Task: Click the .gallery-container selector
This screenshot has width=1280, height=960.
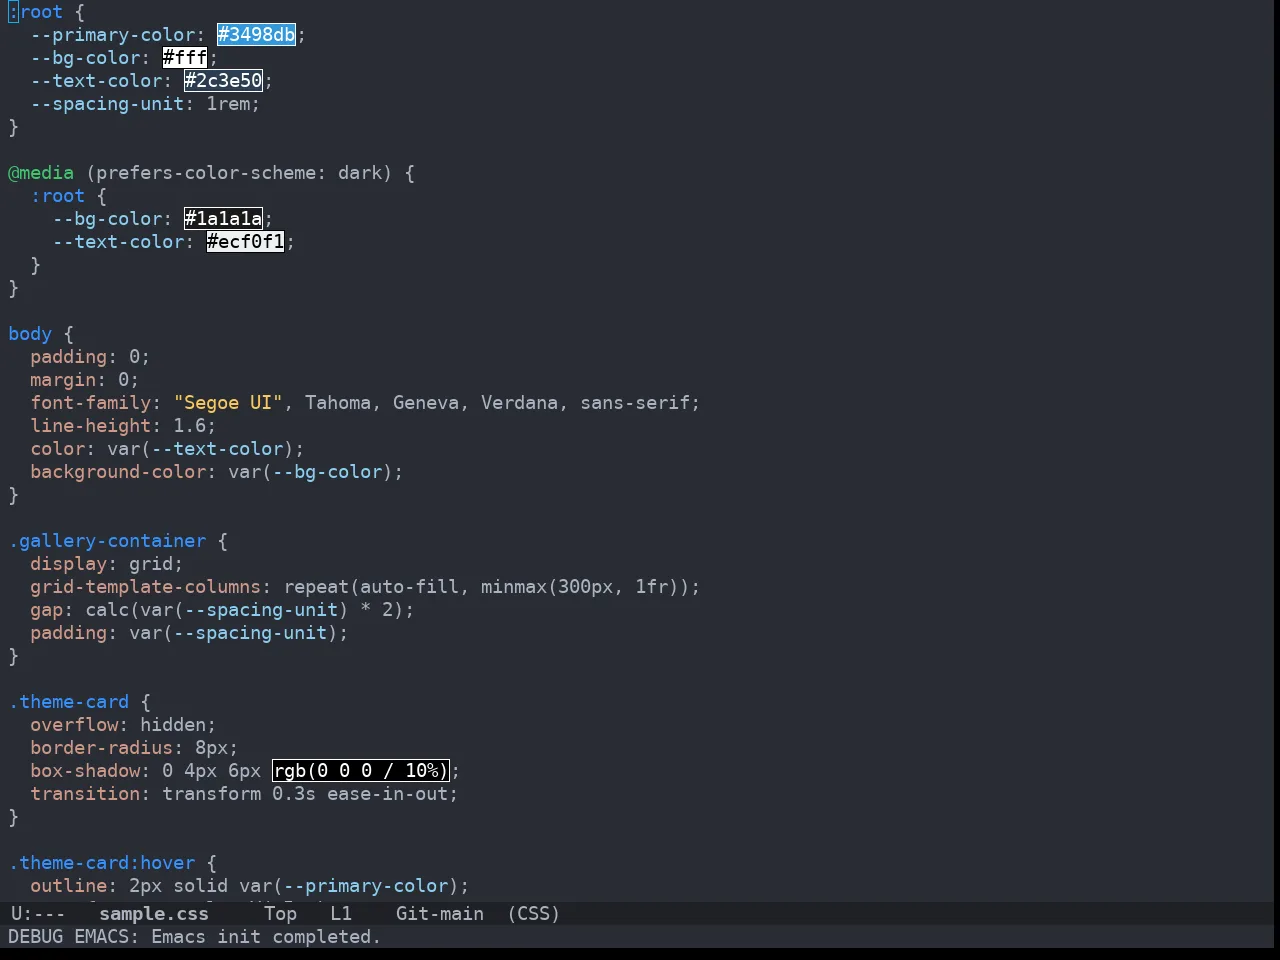Action: [x=107, y=541]
